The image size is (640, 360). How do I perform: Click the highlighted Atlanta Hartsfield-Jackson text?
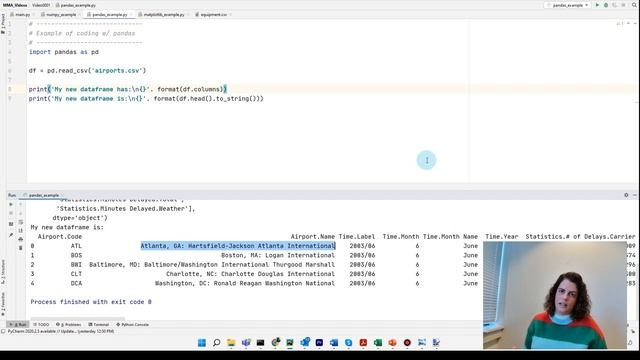[238, 246]
